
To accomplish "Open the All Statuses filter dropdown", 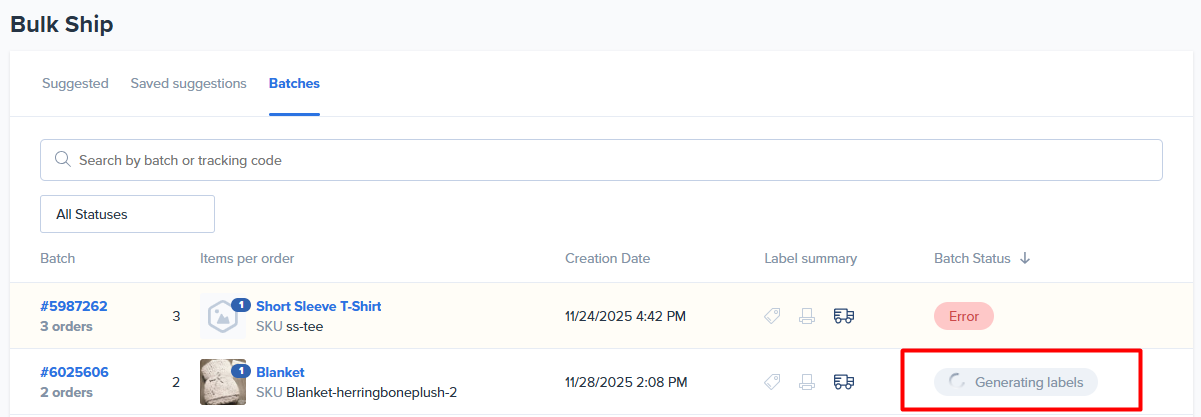I will (x=127, y=214).
